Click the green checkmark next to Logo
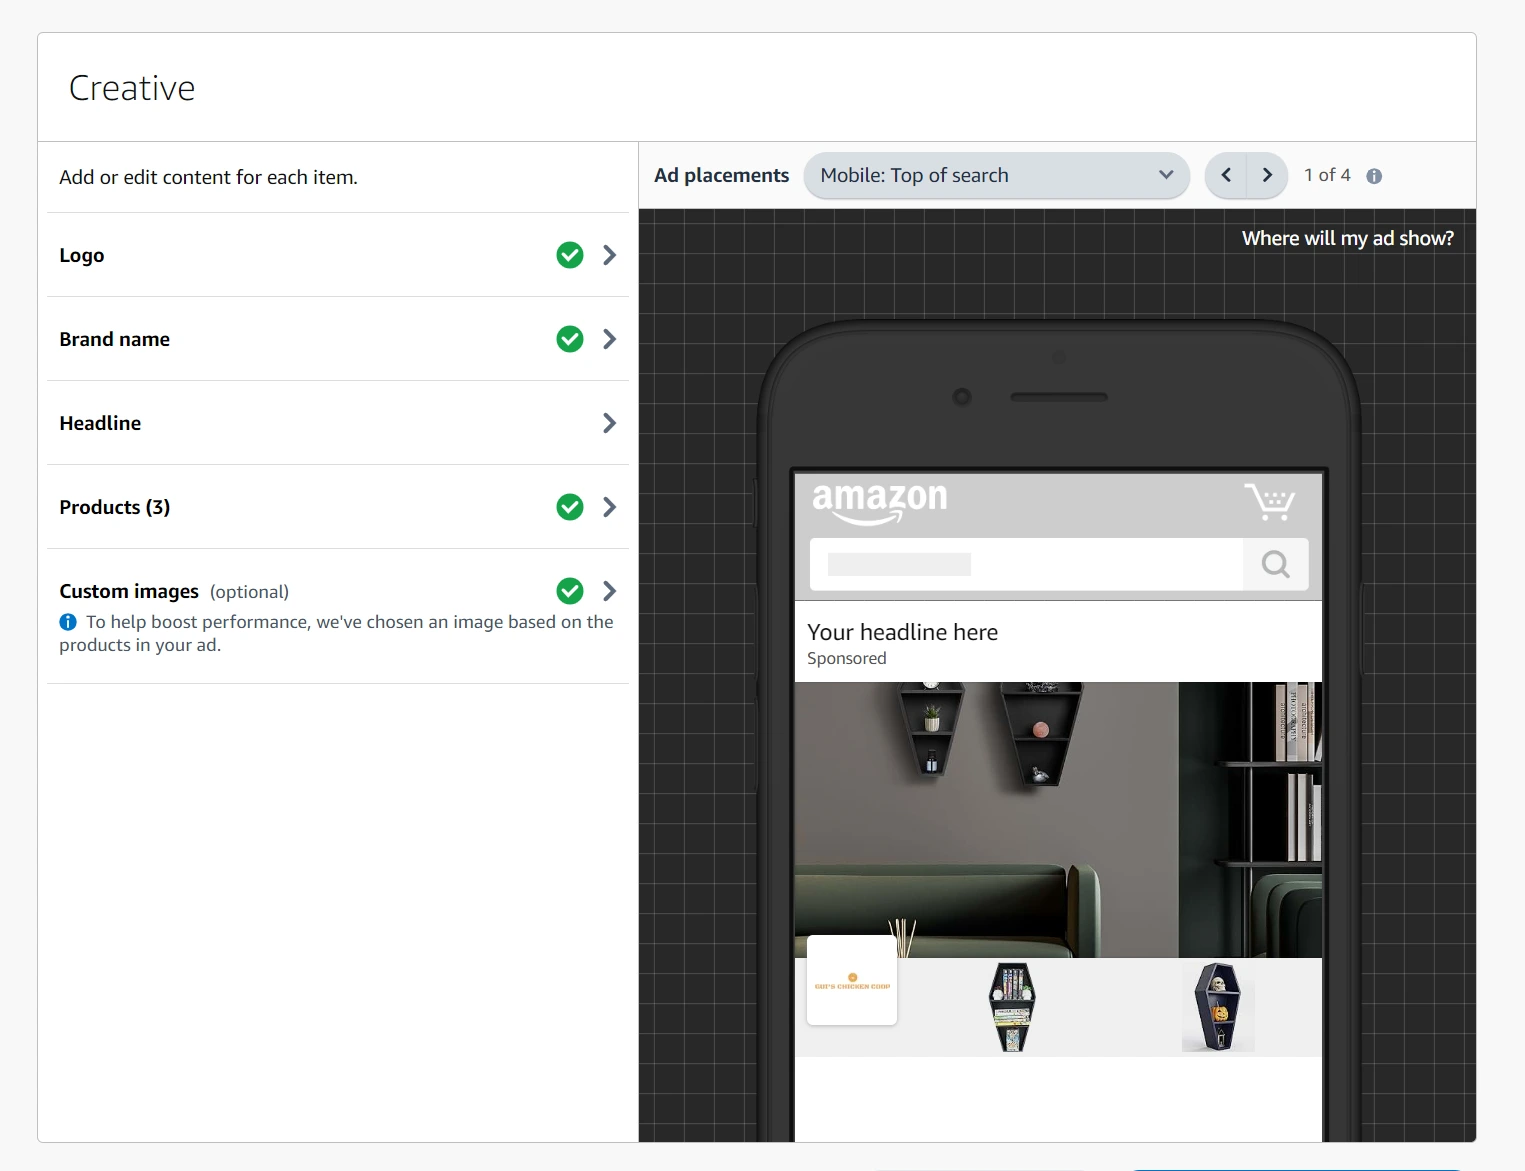This screenshot has height=1171, width=1525. pyautogui.click(x=570, y=255)
